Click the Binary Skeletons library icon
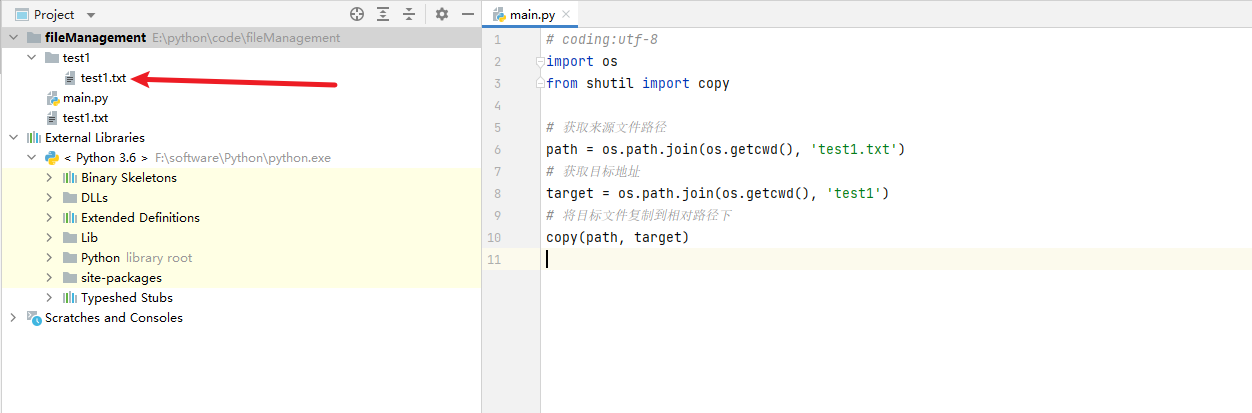 (x=70, y=177)
